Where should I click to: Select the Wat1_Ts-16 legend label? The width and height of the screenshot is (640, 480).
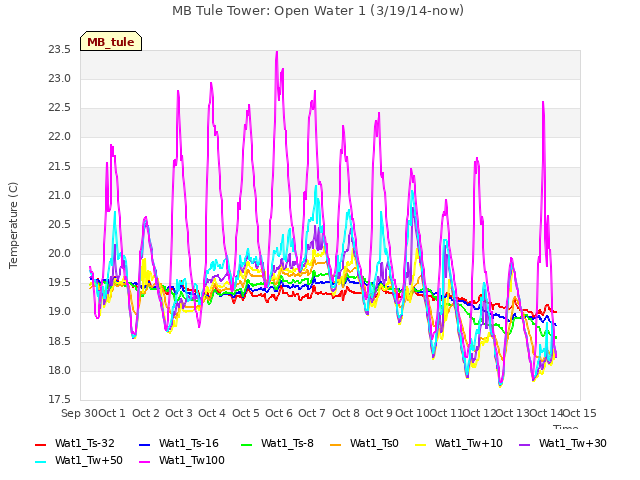[x=189, y=443]
